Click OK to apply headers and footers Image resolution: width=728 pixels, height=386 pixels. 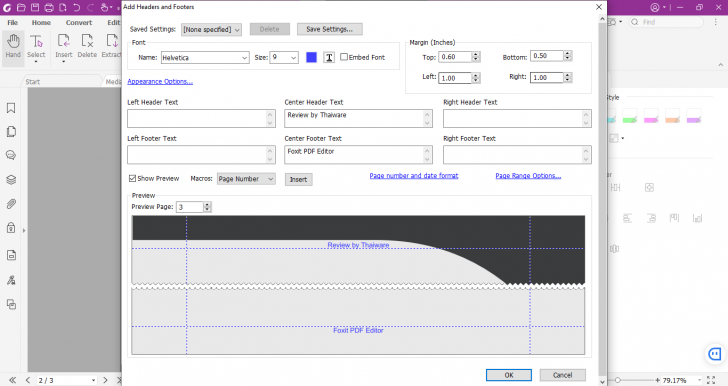point(509,375)
